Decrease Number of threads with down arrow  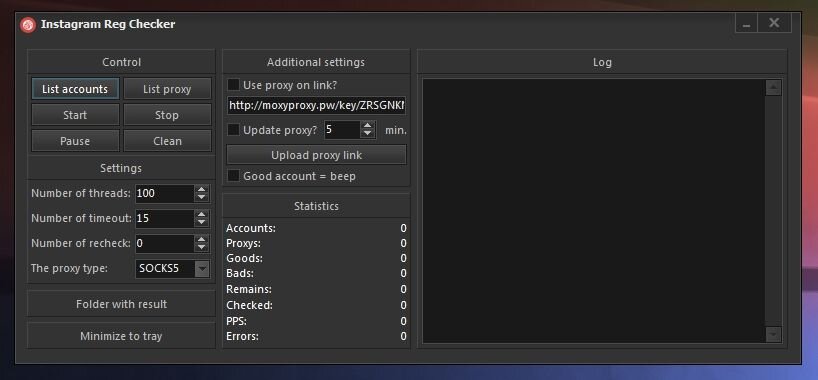click(x=201, y=198)
